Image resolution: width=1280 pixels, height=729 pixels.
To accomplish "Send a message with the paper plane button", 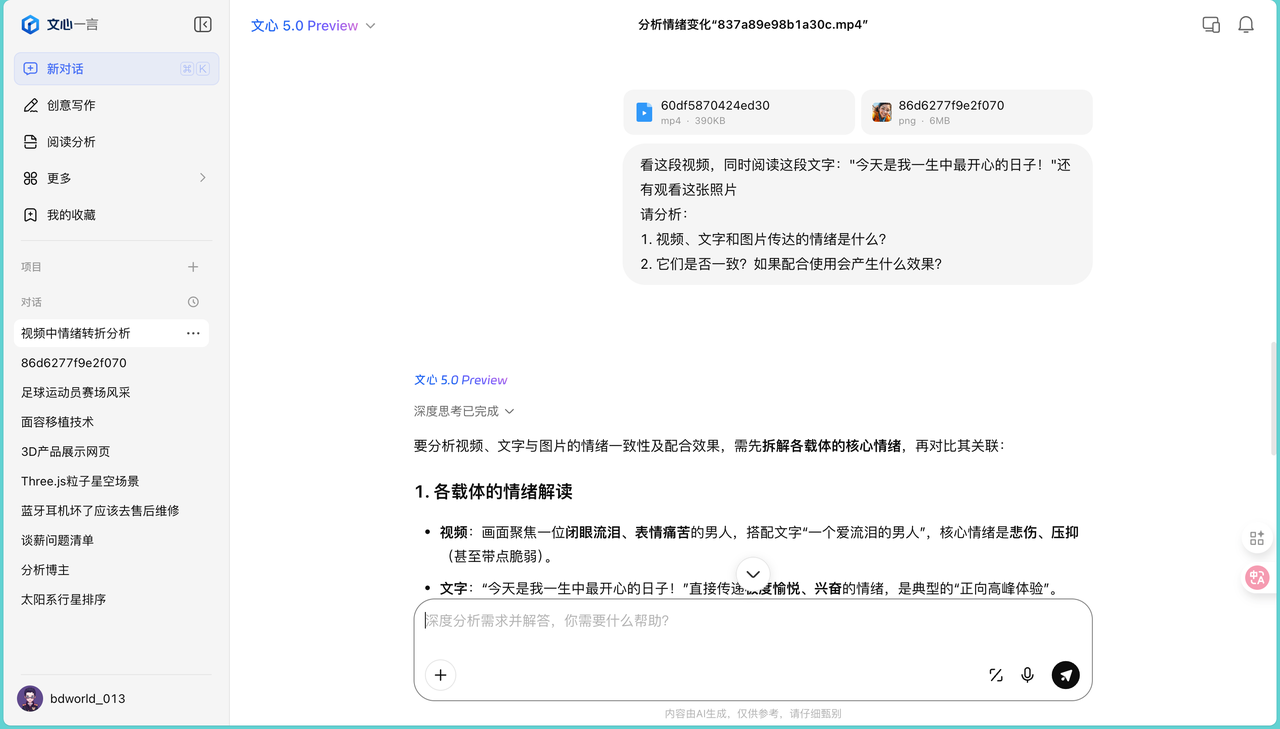I will [1065, 675].
